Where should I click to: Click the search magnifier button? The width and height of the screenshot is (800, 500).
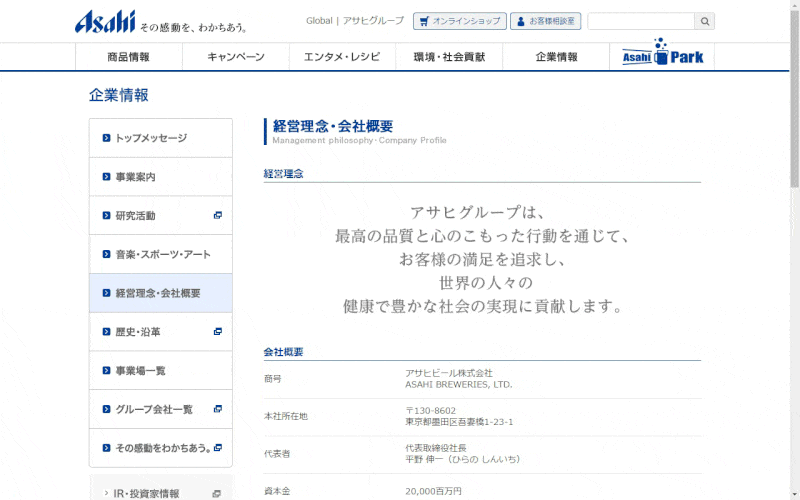coord(705,21)
